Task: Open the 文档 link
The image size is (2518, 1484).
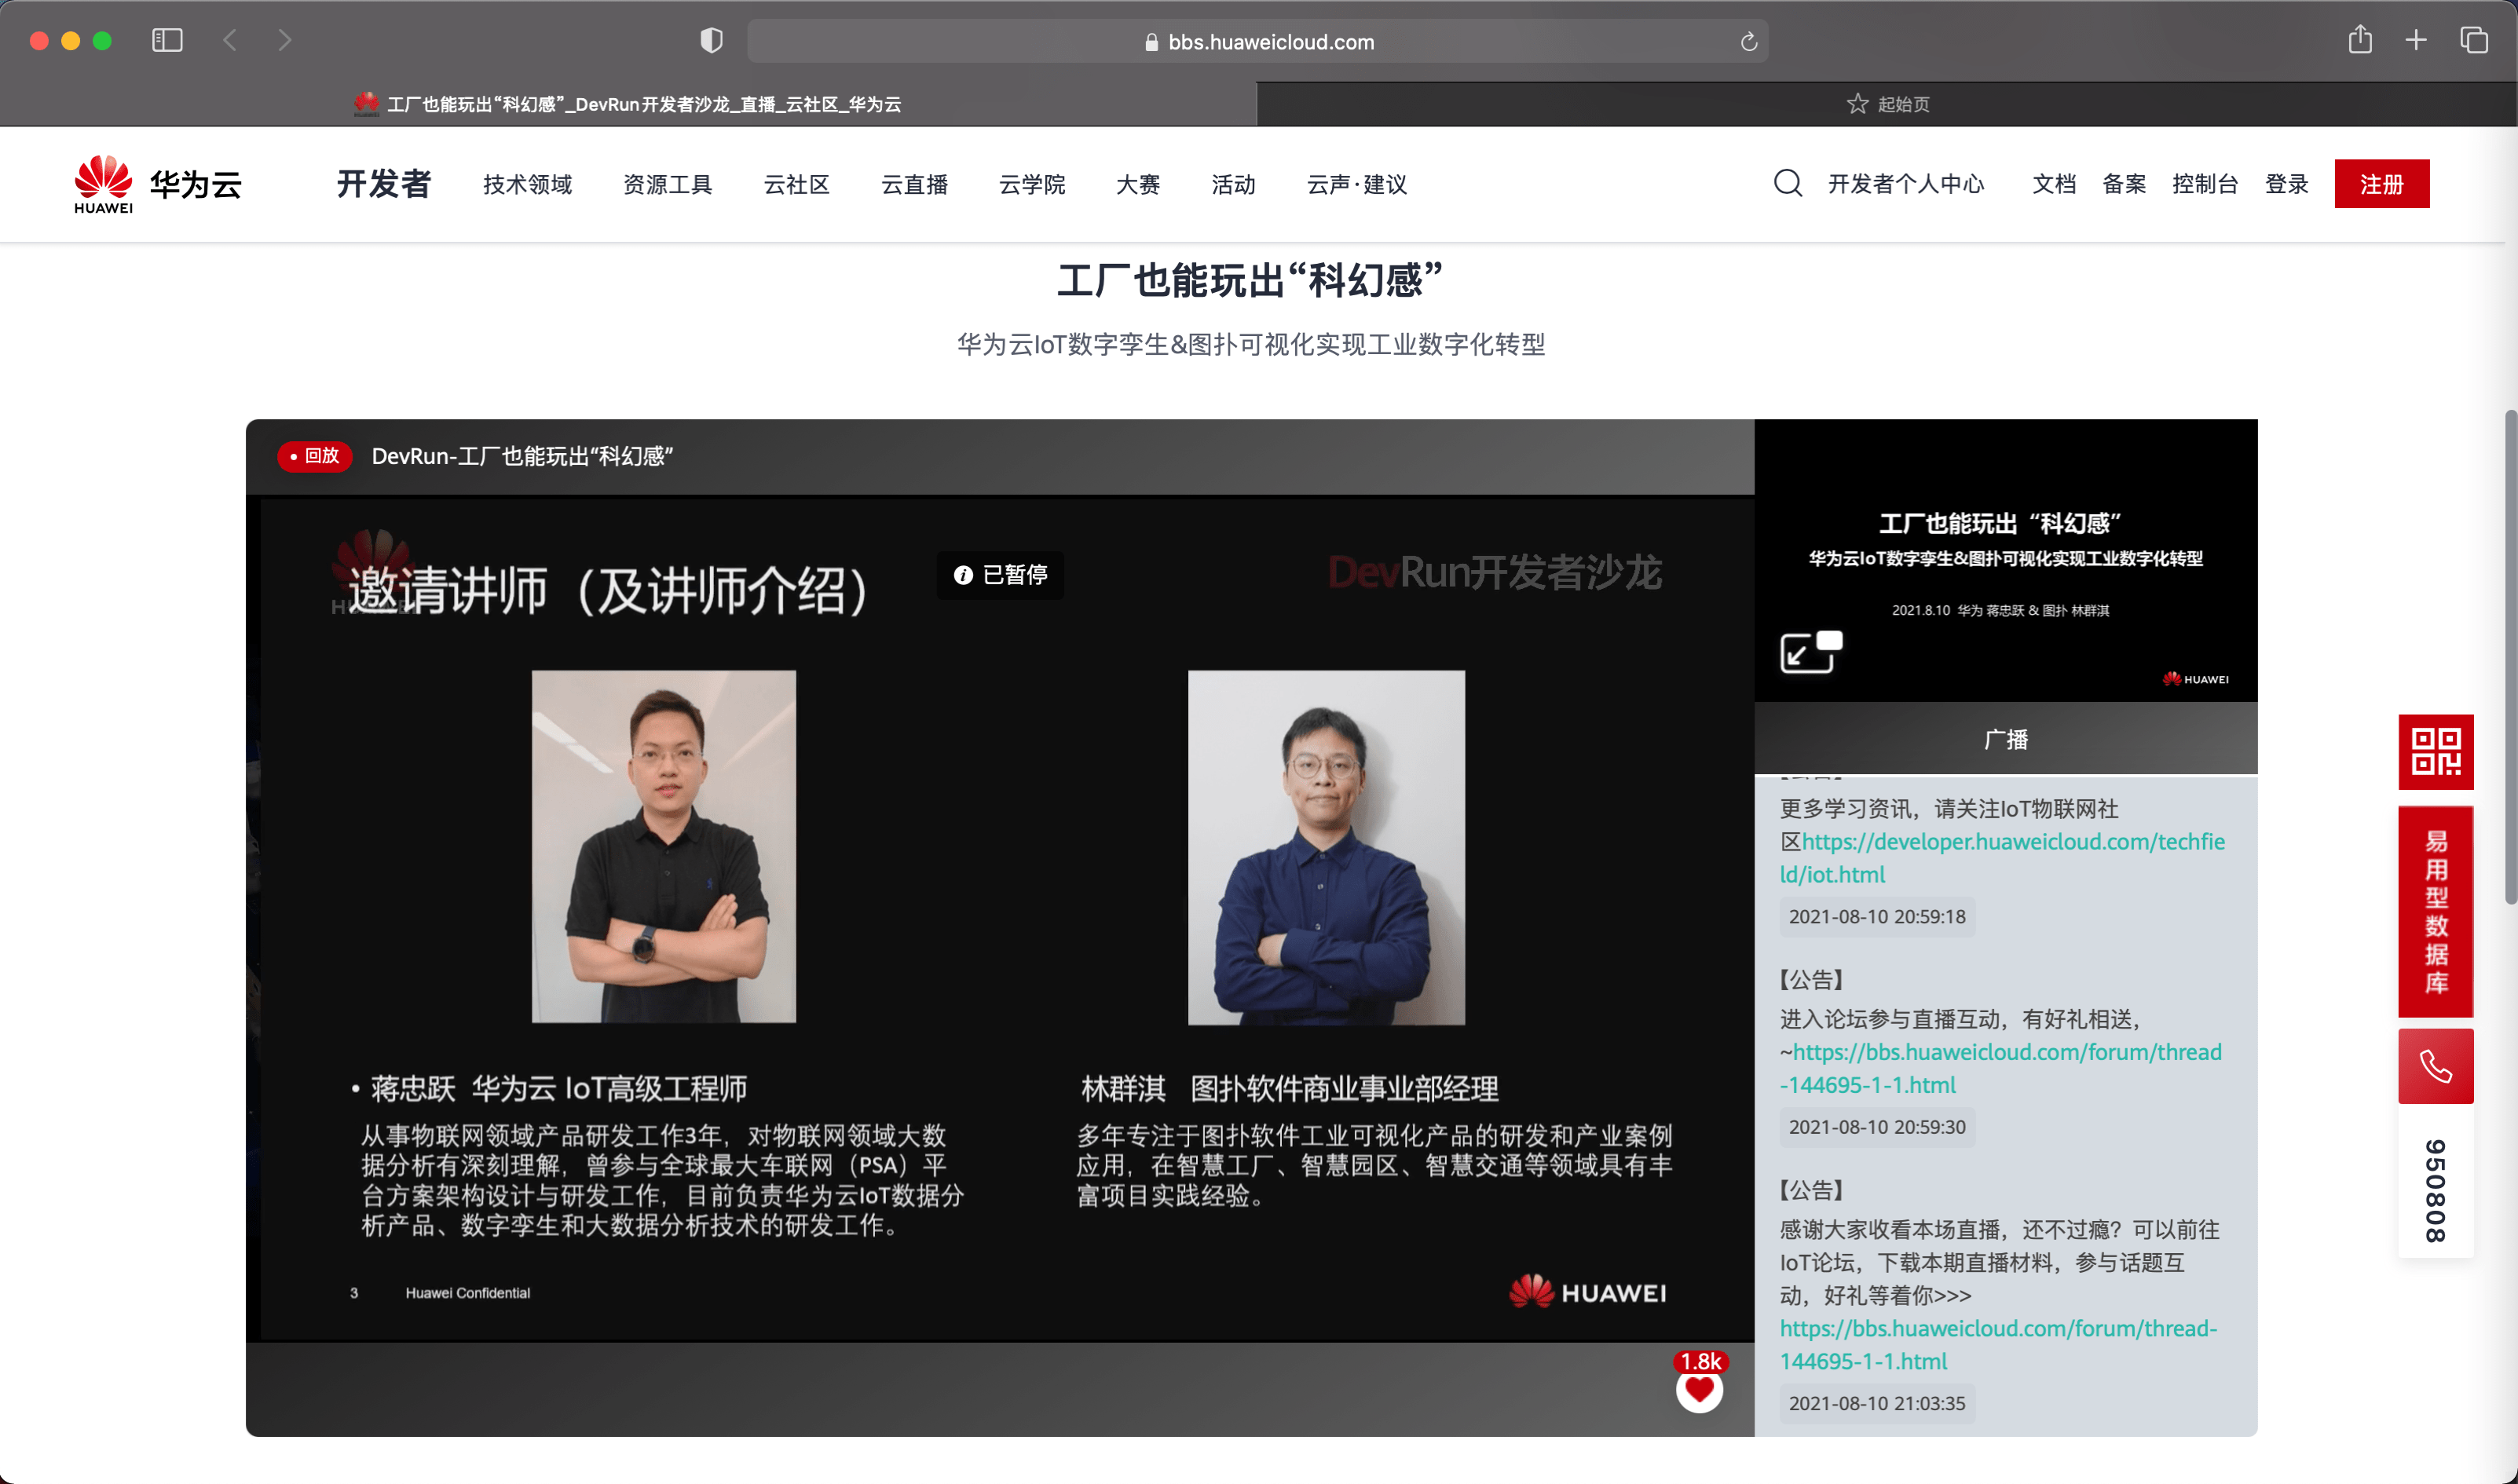Action: 2054,184
